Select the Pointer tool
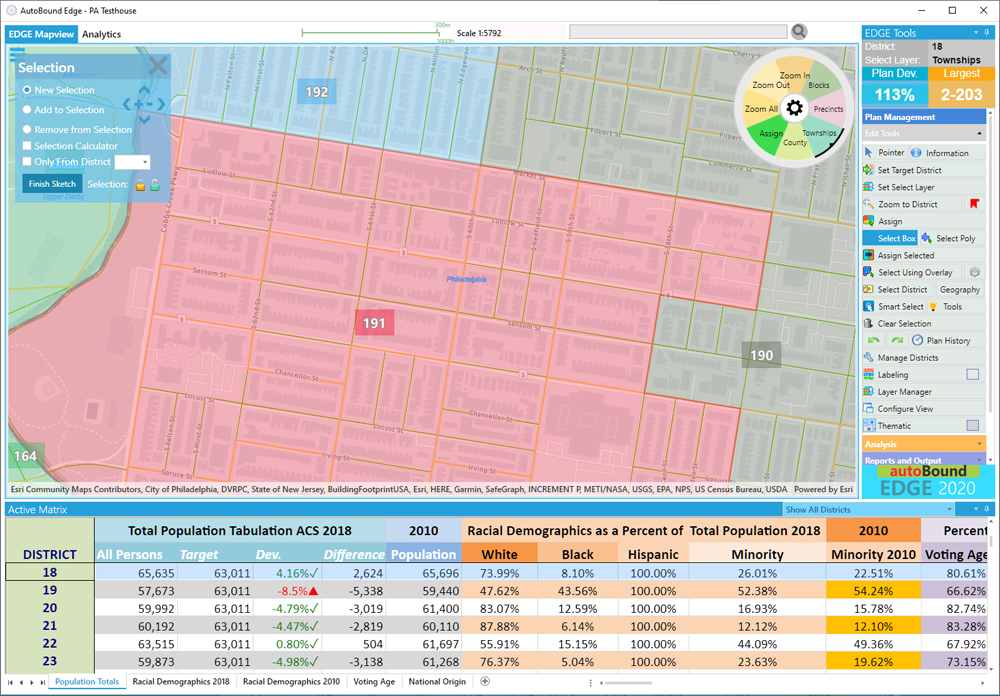 [885, 153]
